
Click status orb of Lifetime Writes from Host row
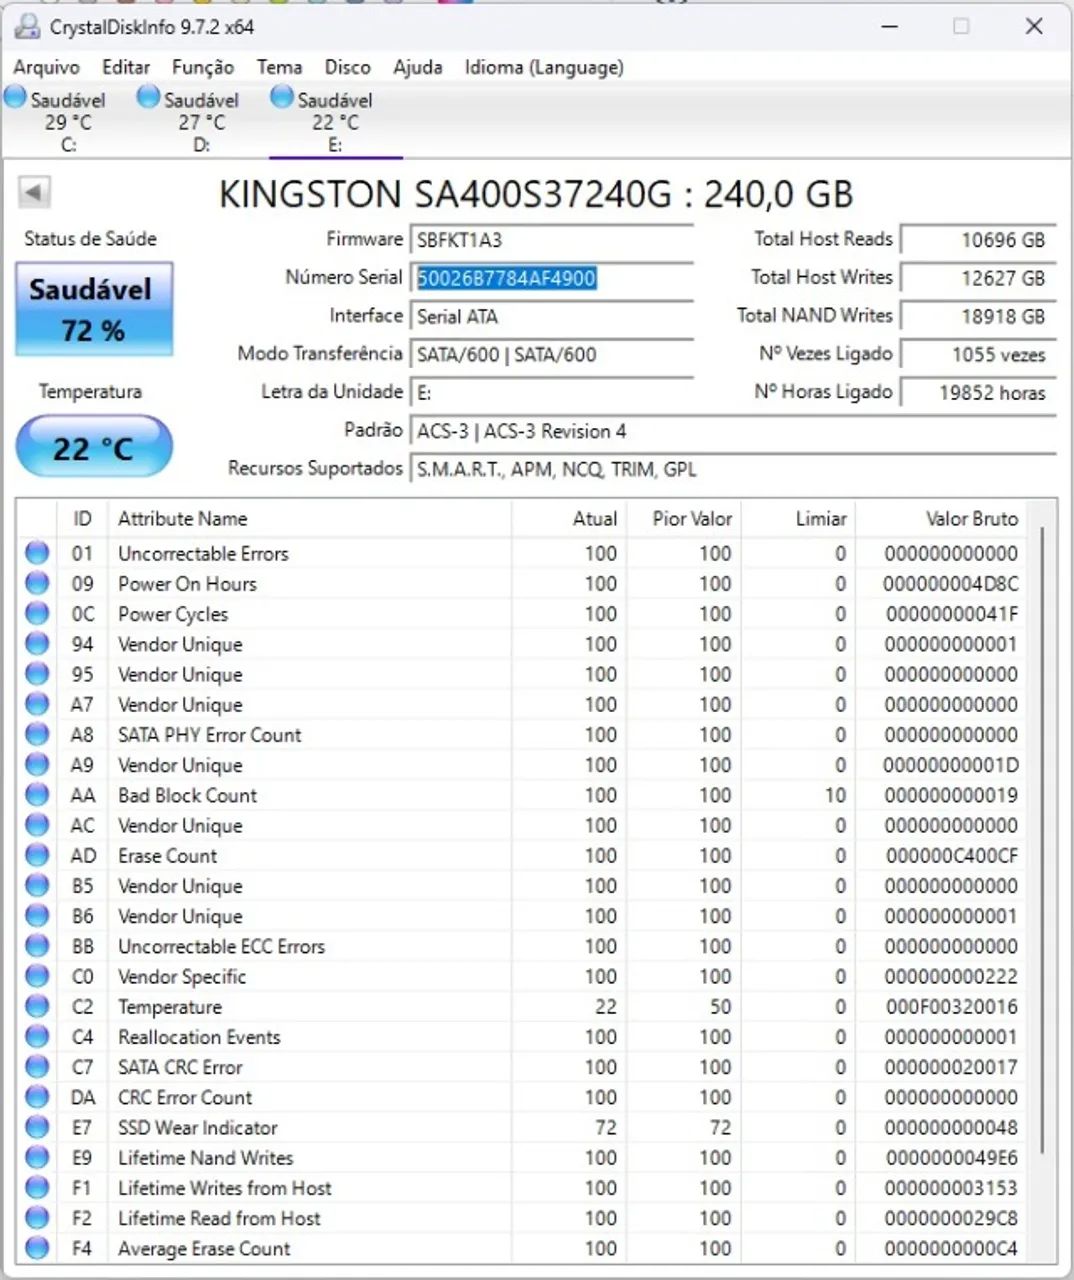37,1187
